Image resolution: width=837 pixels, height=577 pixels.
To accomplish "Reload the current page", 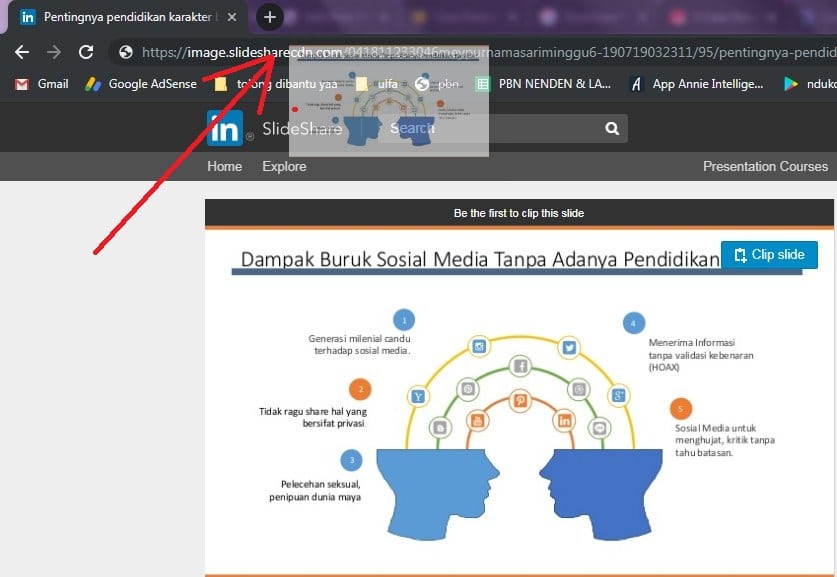I will (x=86, y=52).
